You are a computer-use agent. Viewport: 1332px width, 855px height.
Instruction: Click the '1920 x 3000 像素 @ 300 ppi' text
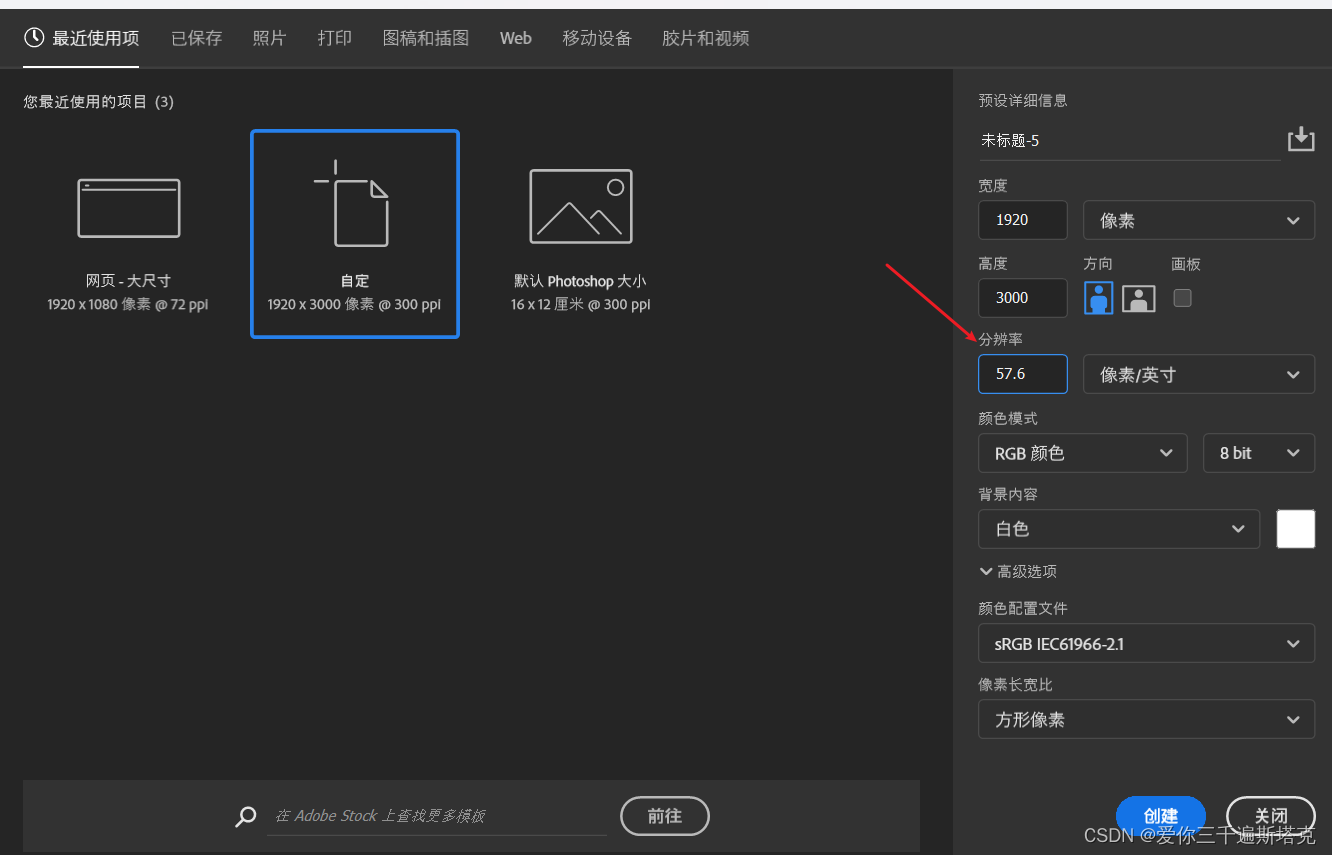[354, 304]
